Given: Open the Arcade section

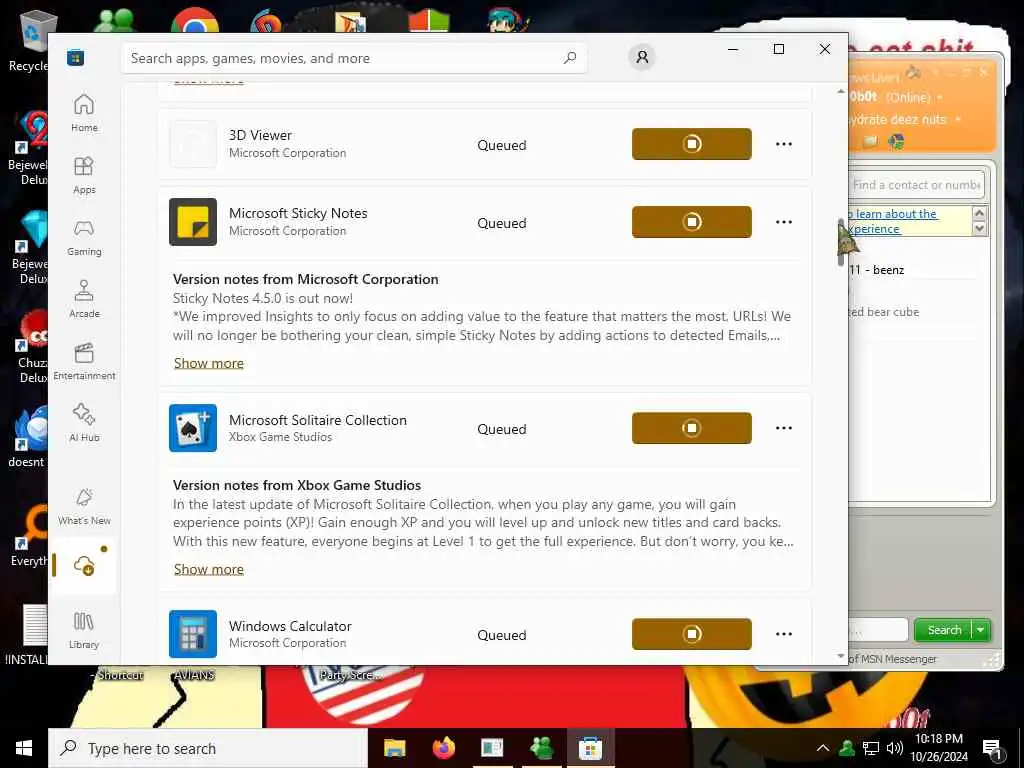Looking at the screenshot, I should click(84, 299).
